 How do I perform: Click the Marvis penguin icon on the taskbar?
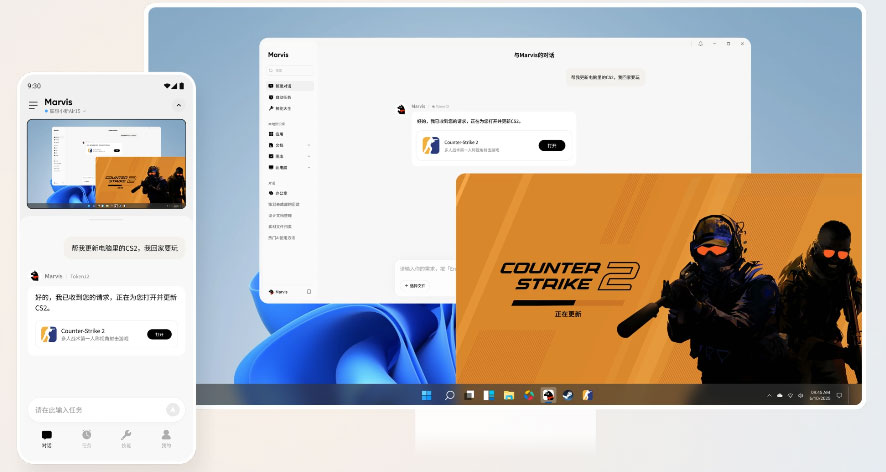pyautogui.click(x=548, y=395)
